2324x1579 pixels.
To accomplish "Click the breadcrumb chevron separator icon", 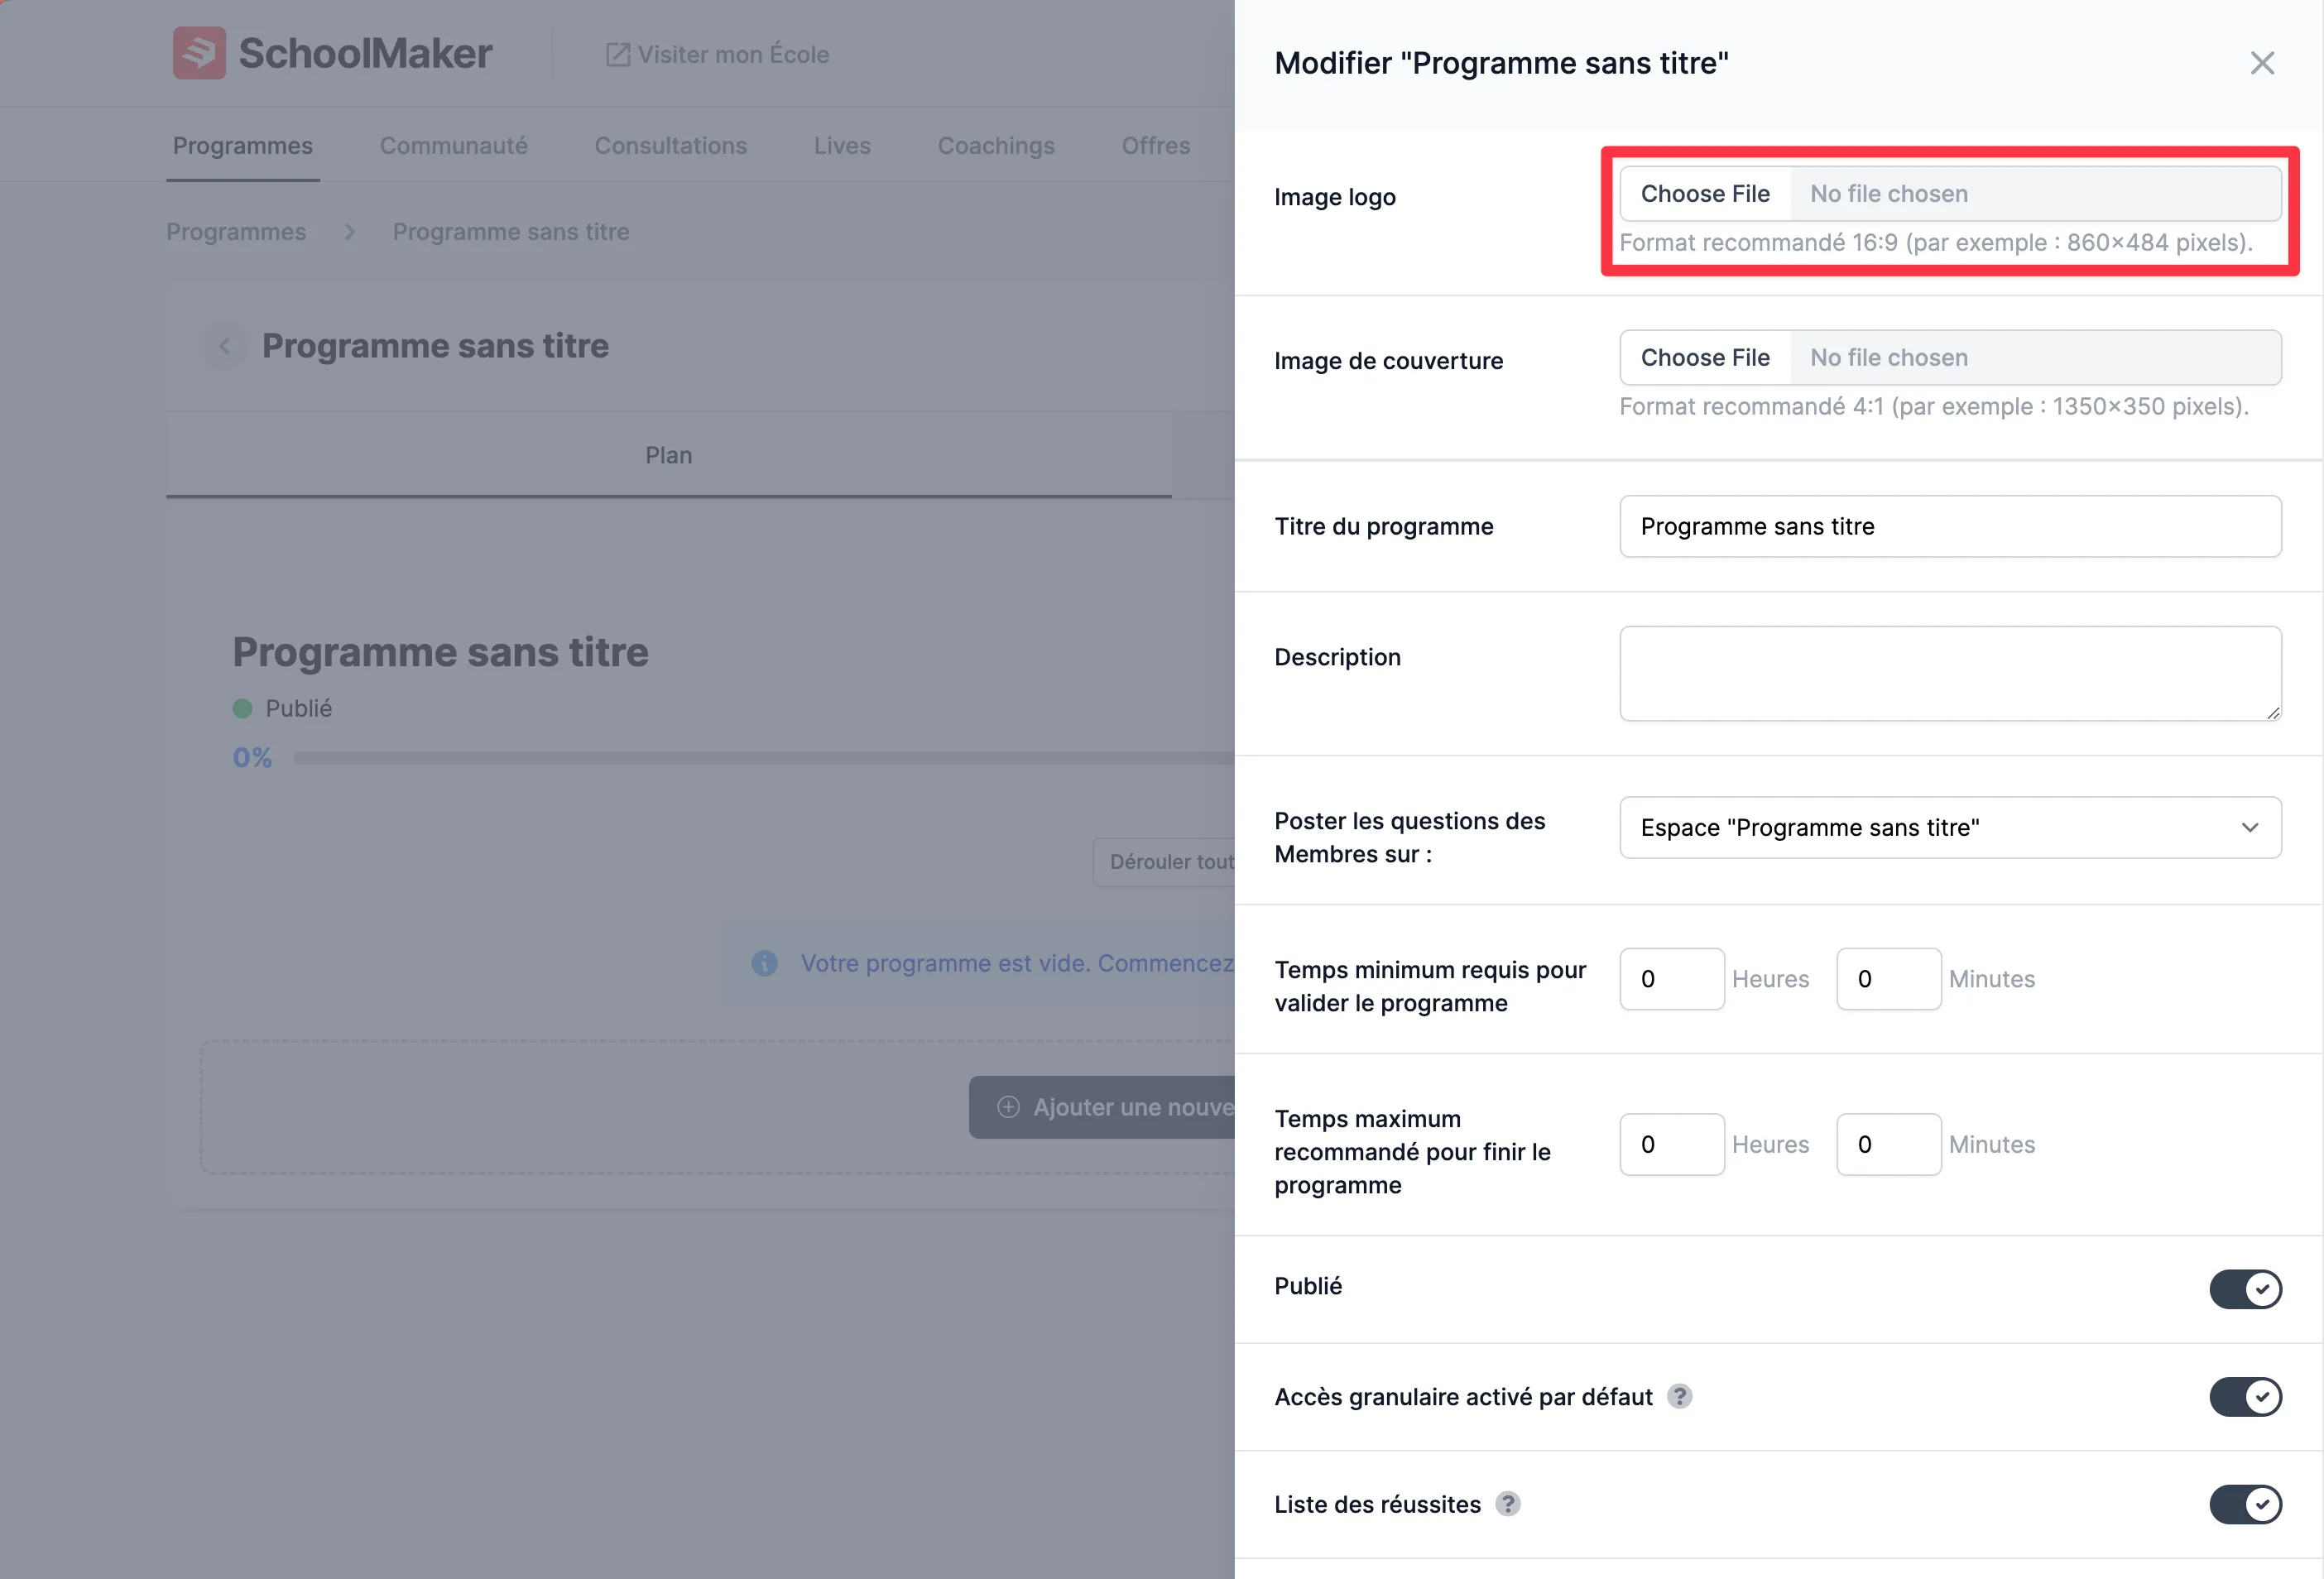I will (x=349, y=232).
